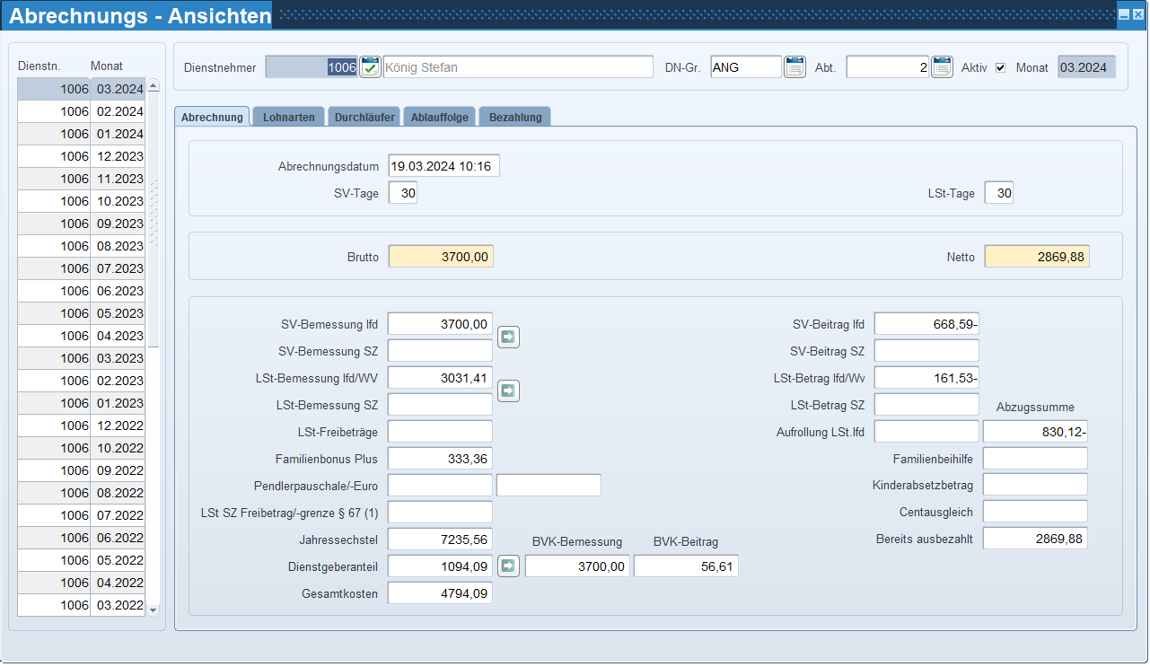Select list row for month 09.2023
The image size is (1150, 667).
coord(81,224)
